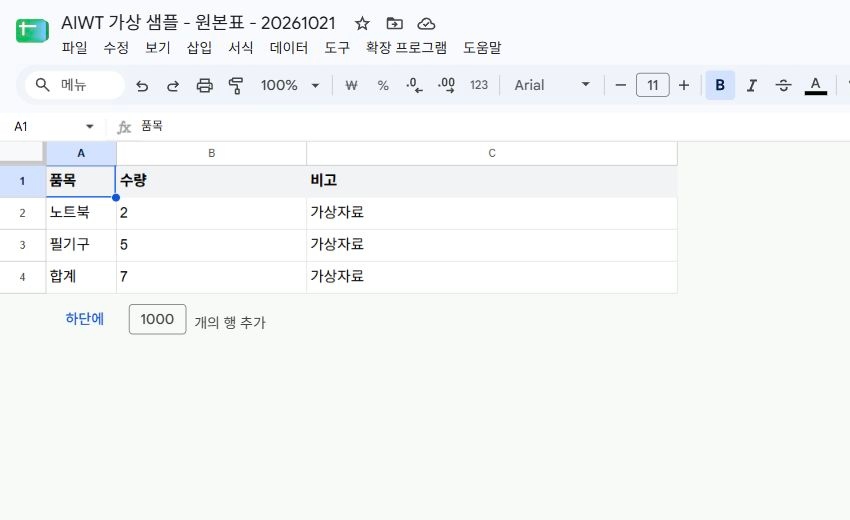
Task: Format as percent
Action: pyautogui.click(x=383, y=85)
